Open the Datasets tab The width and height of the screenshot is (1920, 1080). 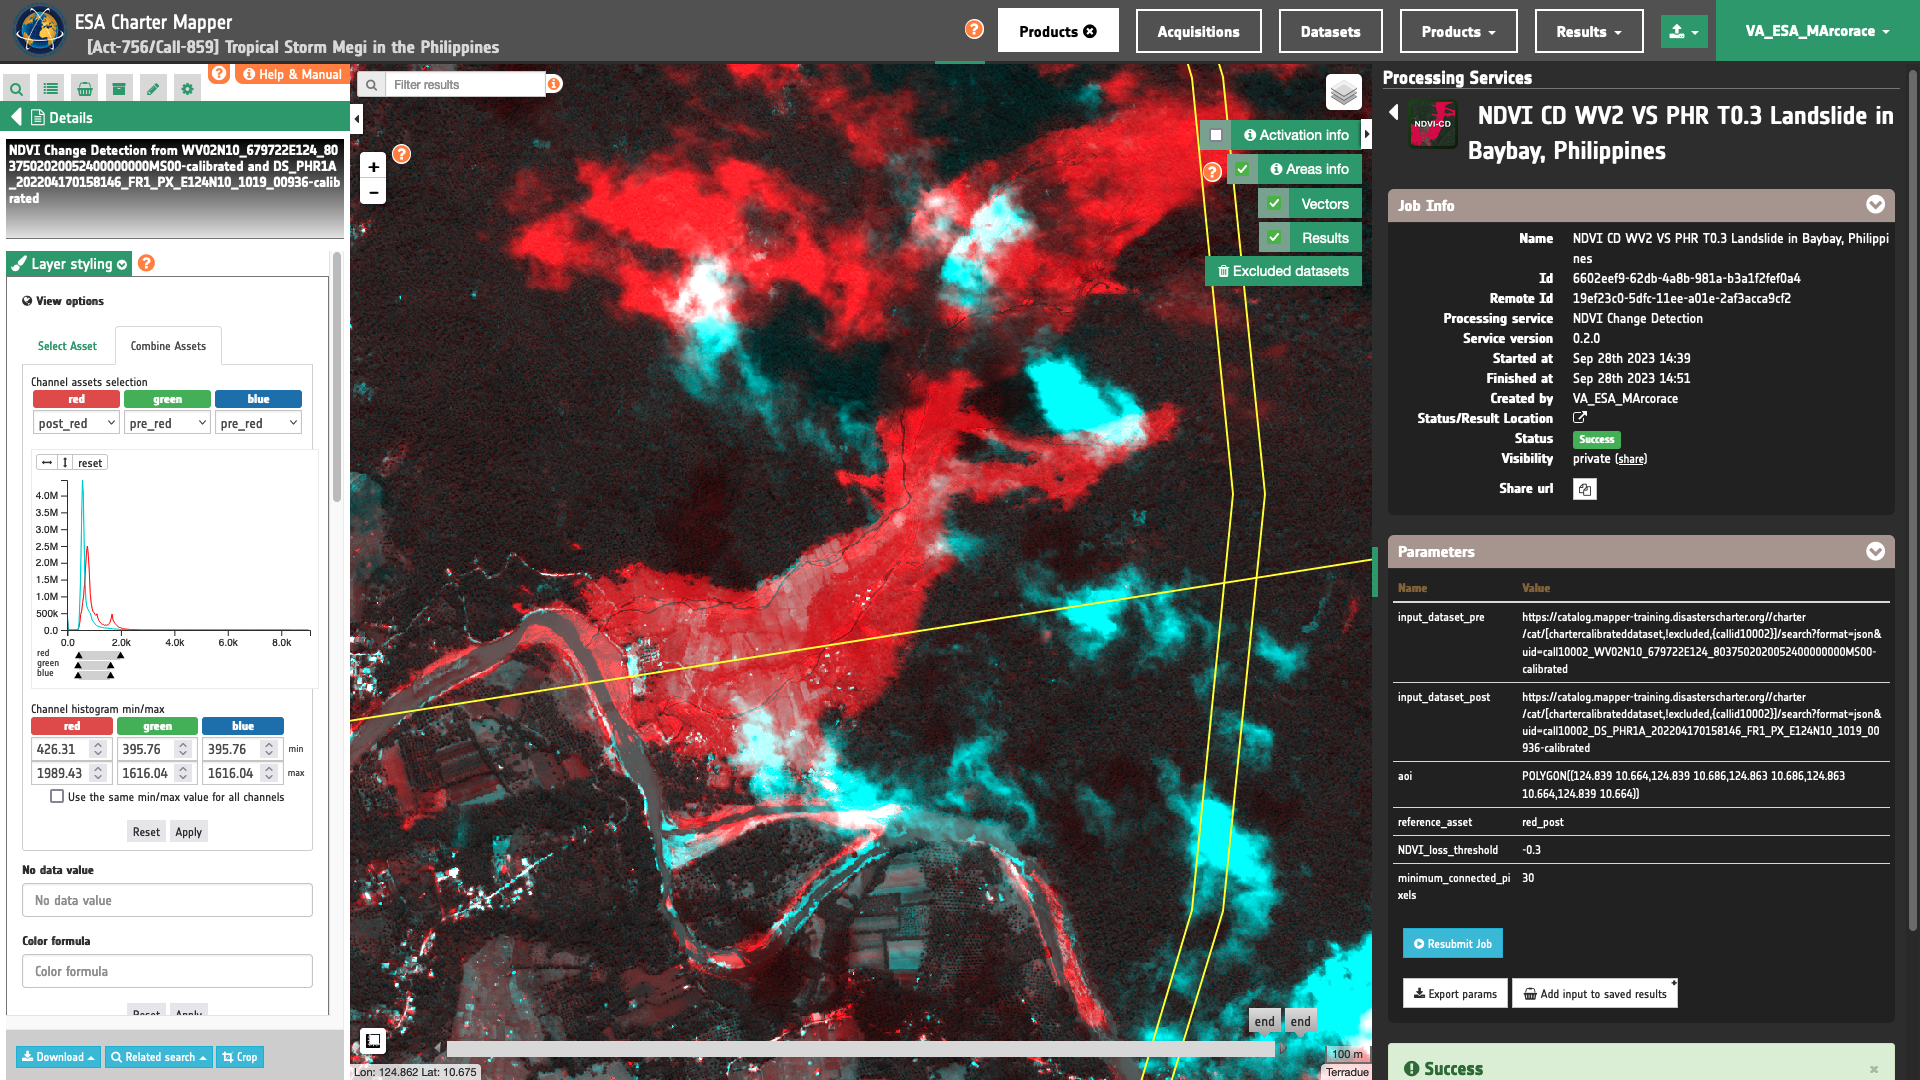click(1330, 31)
